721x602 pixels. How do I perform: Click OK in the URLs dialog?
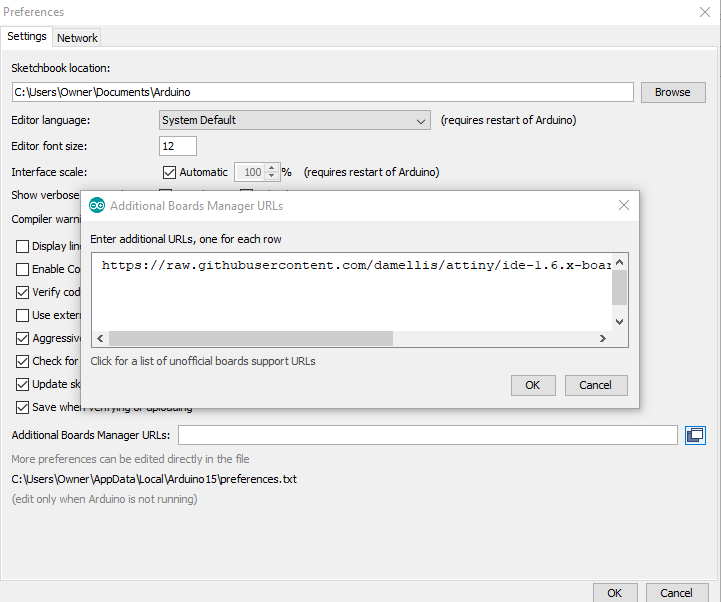tap(533, 385)
